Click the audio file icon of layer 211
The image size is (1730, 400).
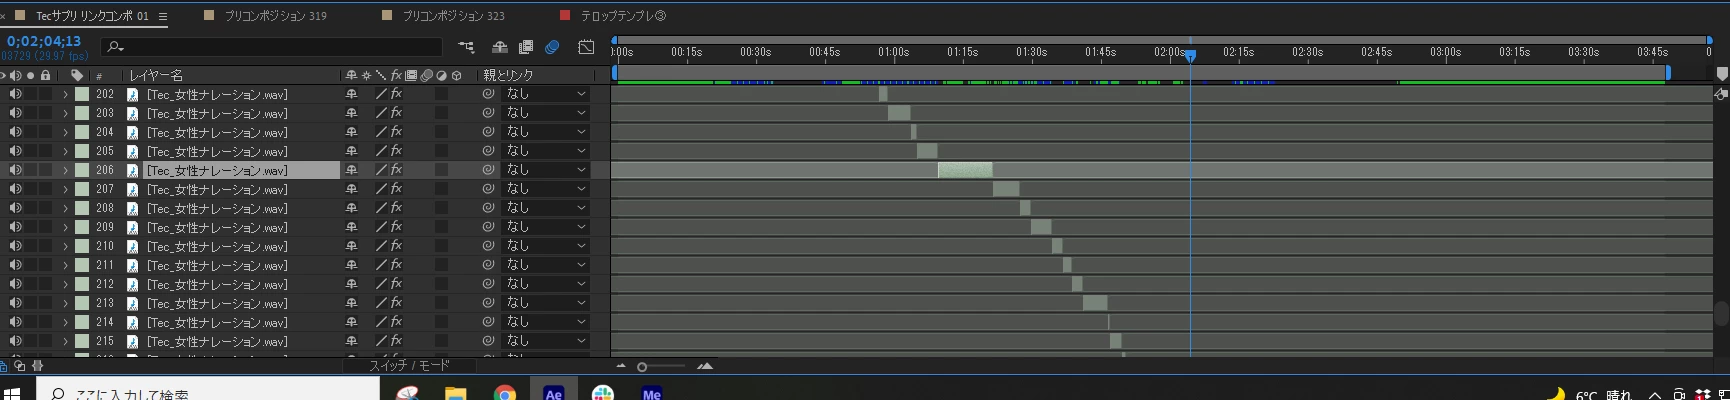click(x=132, y=265)
